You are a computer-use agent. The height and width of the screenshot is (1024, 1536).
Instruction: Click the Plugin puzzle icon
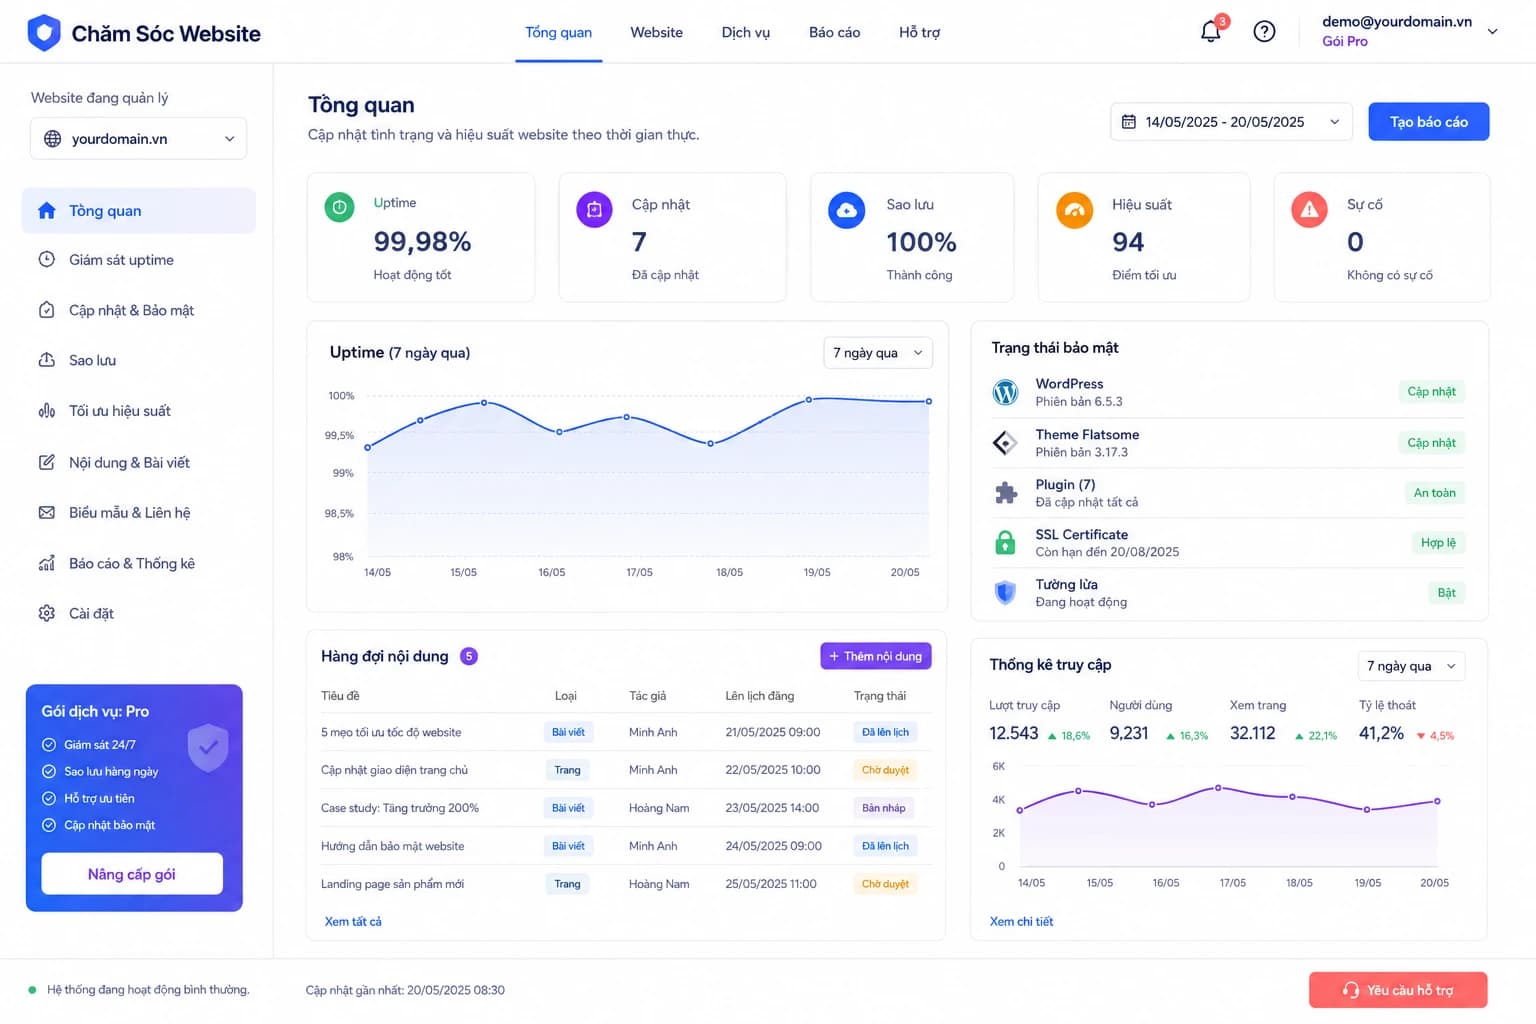[1005, 492]
